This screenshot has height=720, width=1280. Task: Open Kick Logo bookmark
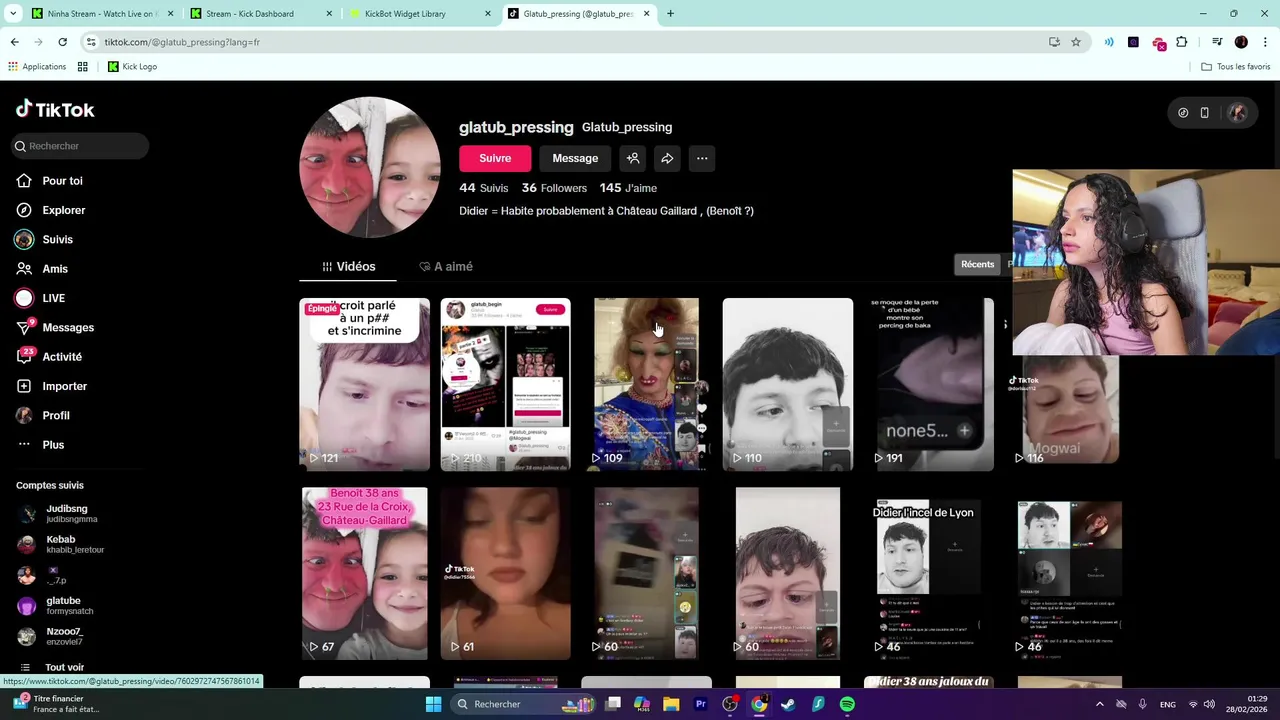pyautogui.click(x=132, y=66)
